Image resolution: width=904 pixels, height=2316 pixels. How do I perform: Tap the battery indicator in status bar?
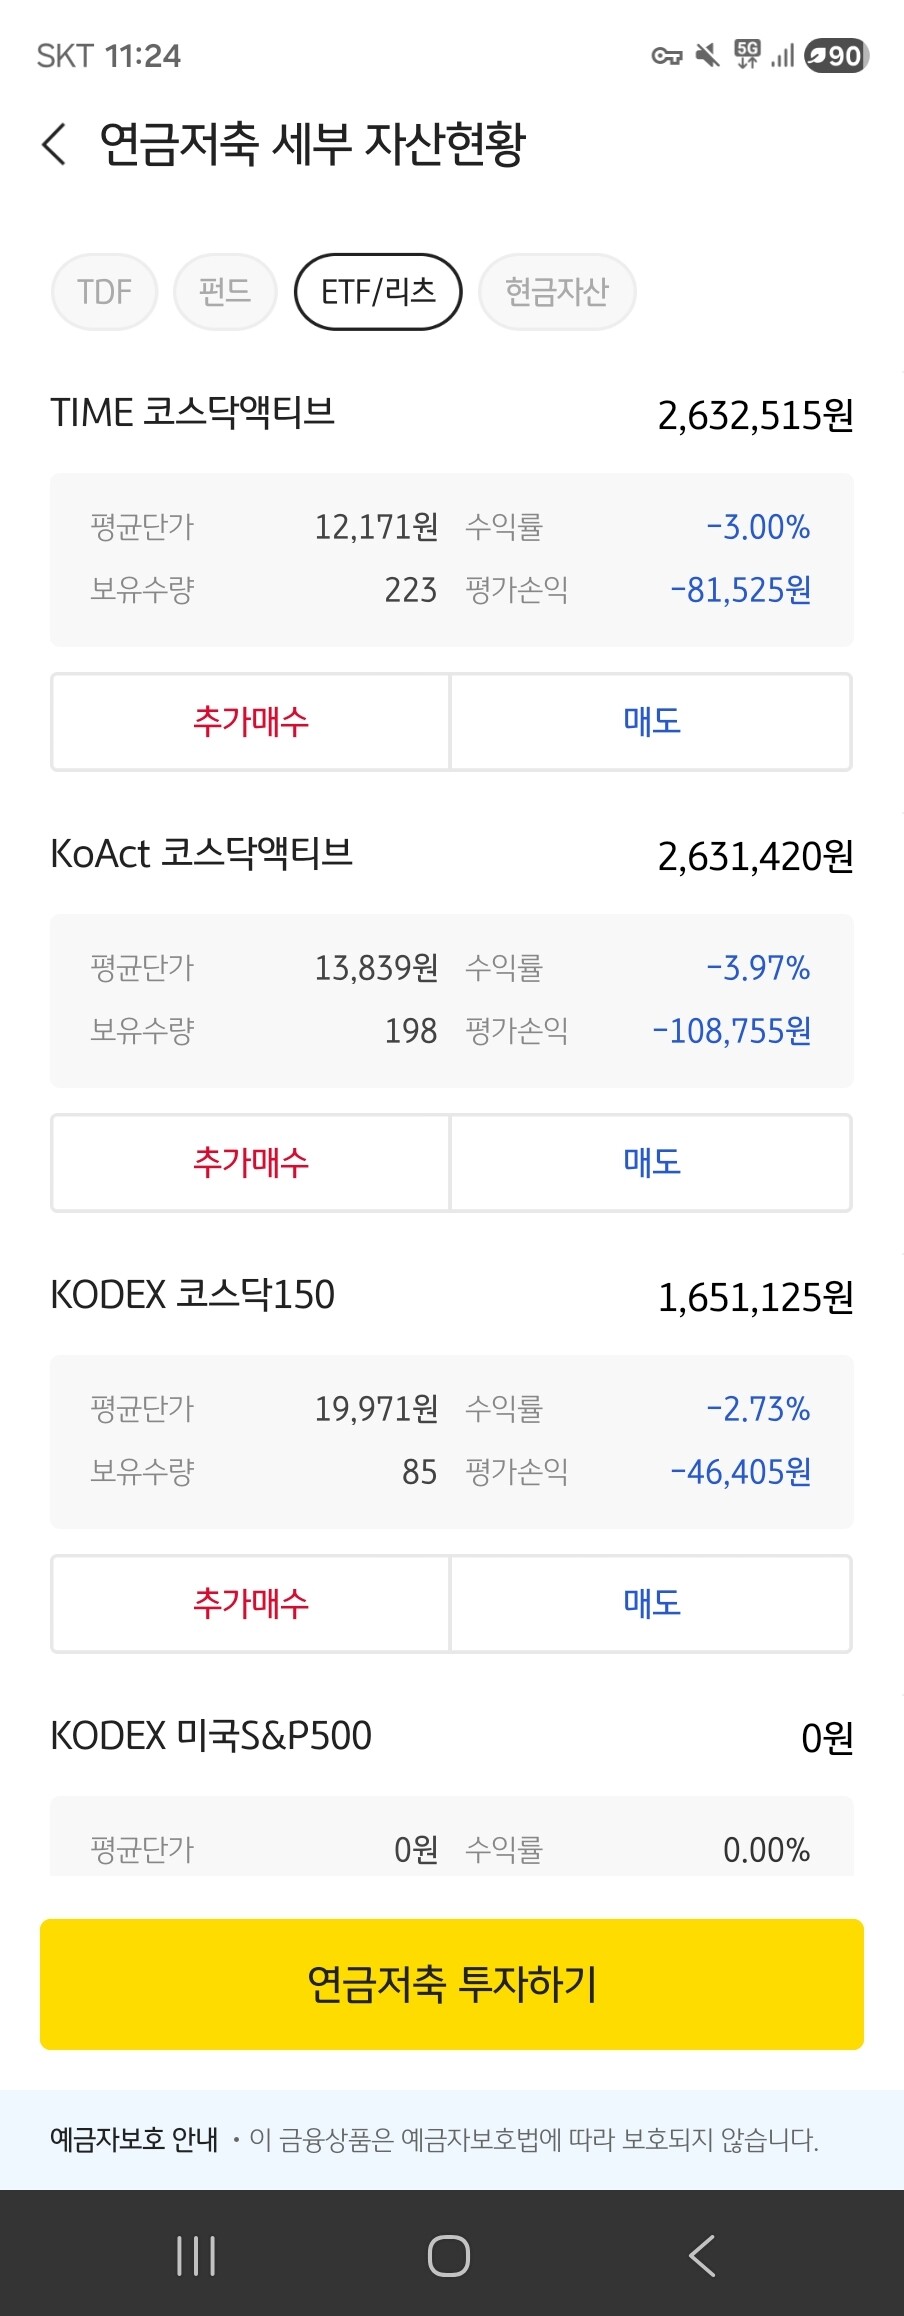(837, 56)
